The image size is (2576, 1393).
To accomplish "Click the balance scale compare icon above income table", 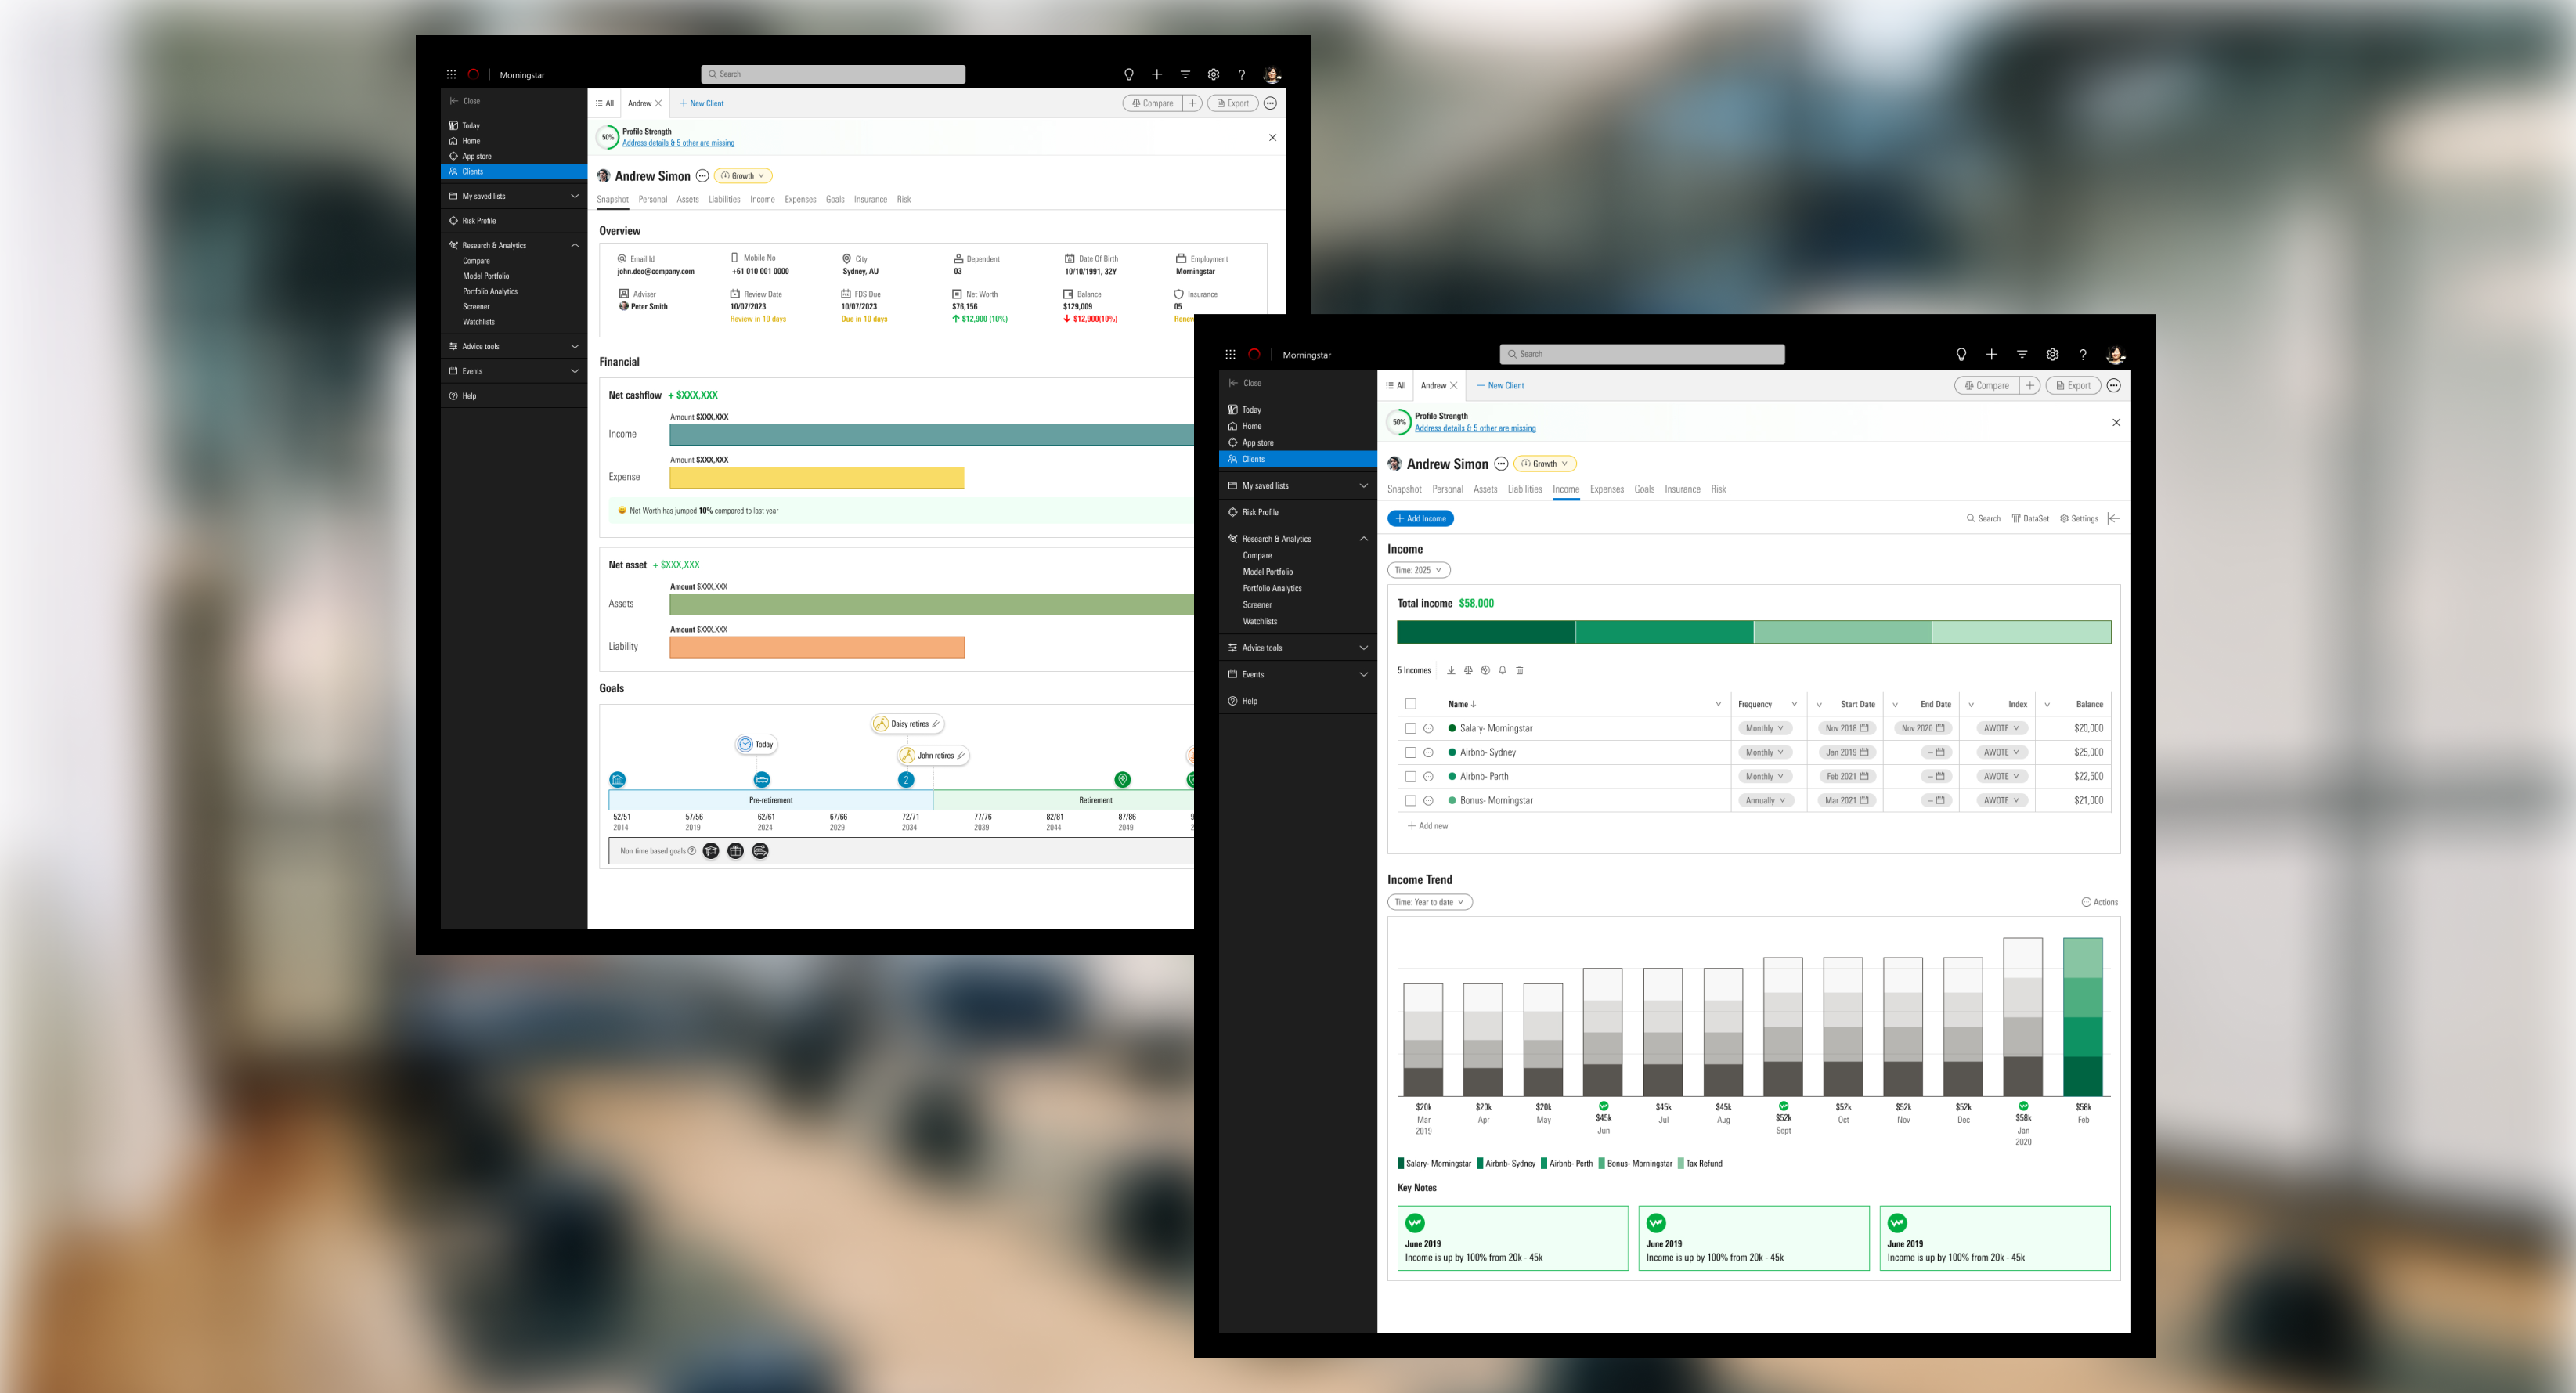I will (1468, 670).
